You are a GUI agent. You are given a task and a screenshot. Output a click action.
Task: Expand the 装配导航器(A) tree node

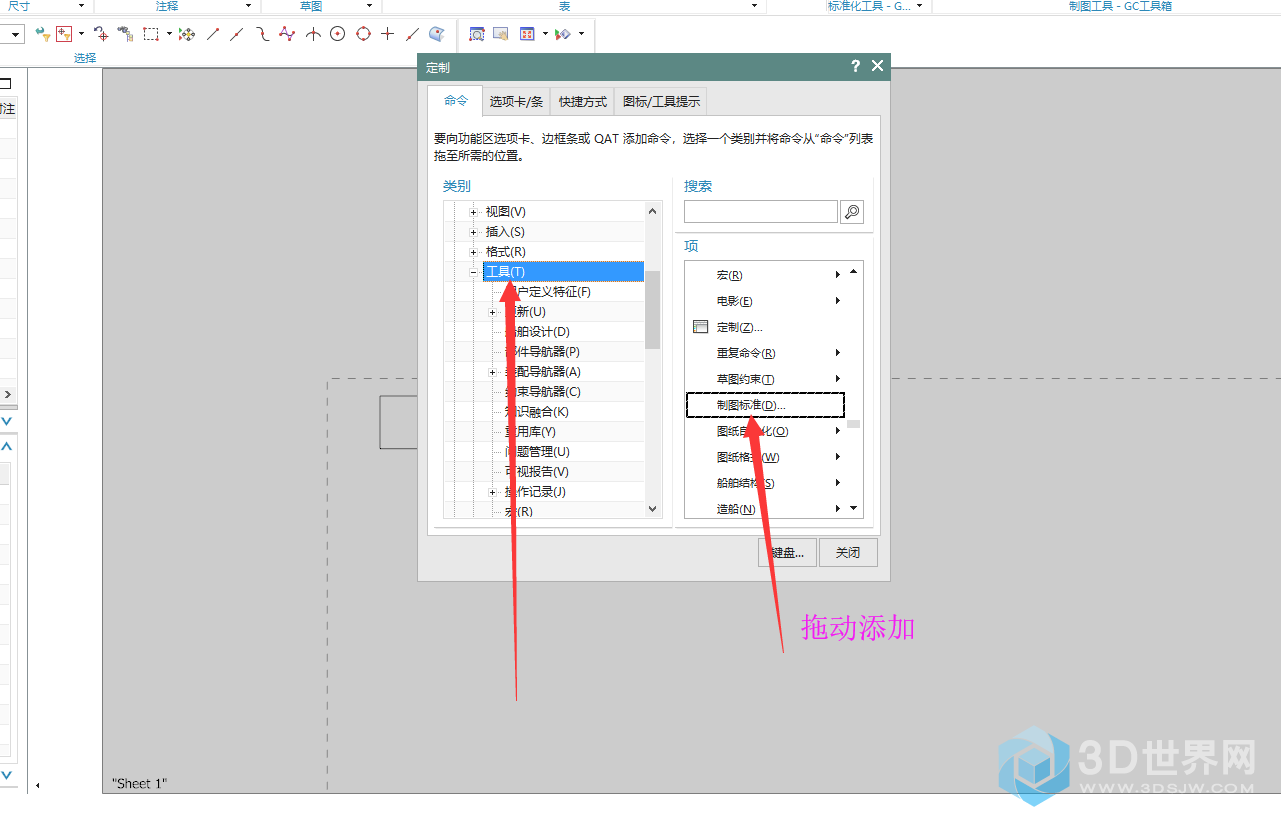[493, 372]
